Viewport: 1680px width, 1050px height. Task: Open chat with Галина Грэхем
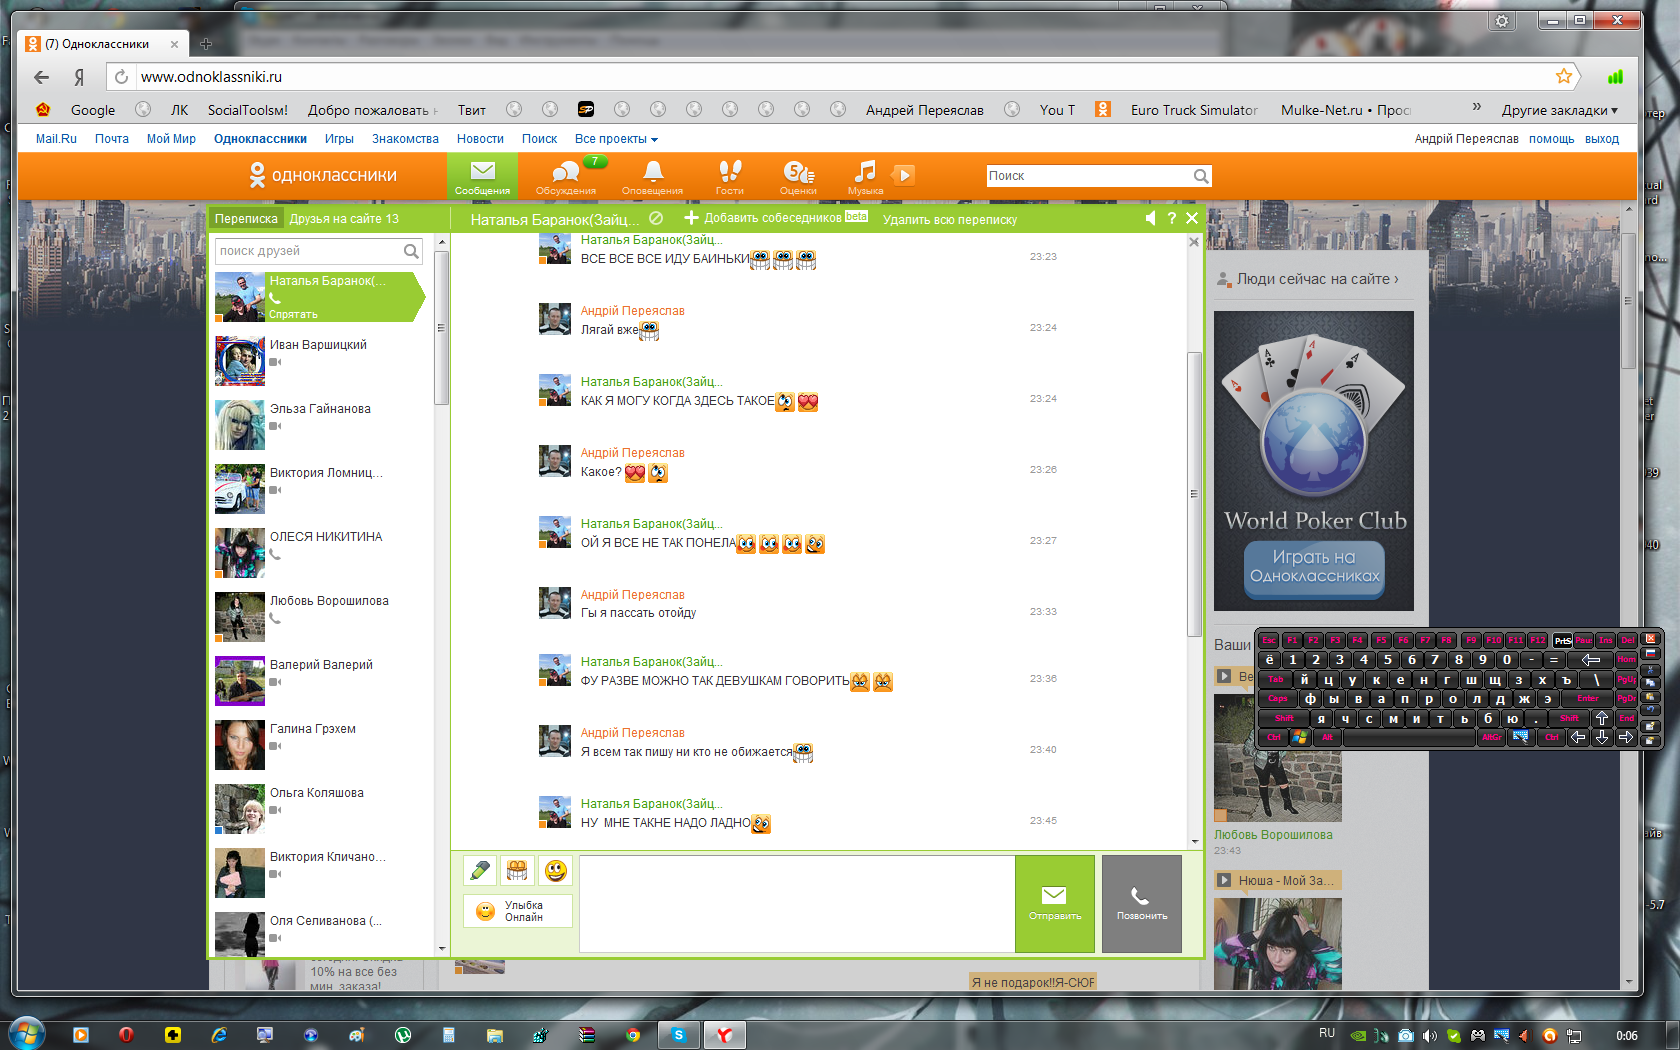pos(313,729)
